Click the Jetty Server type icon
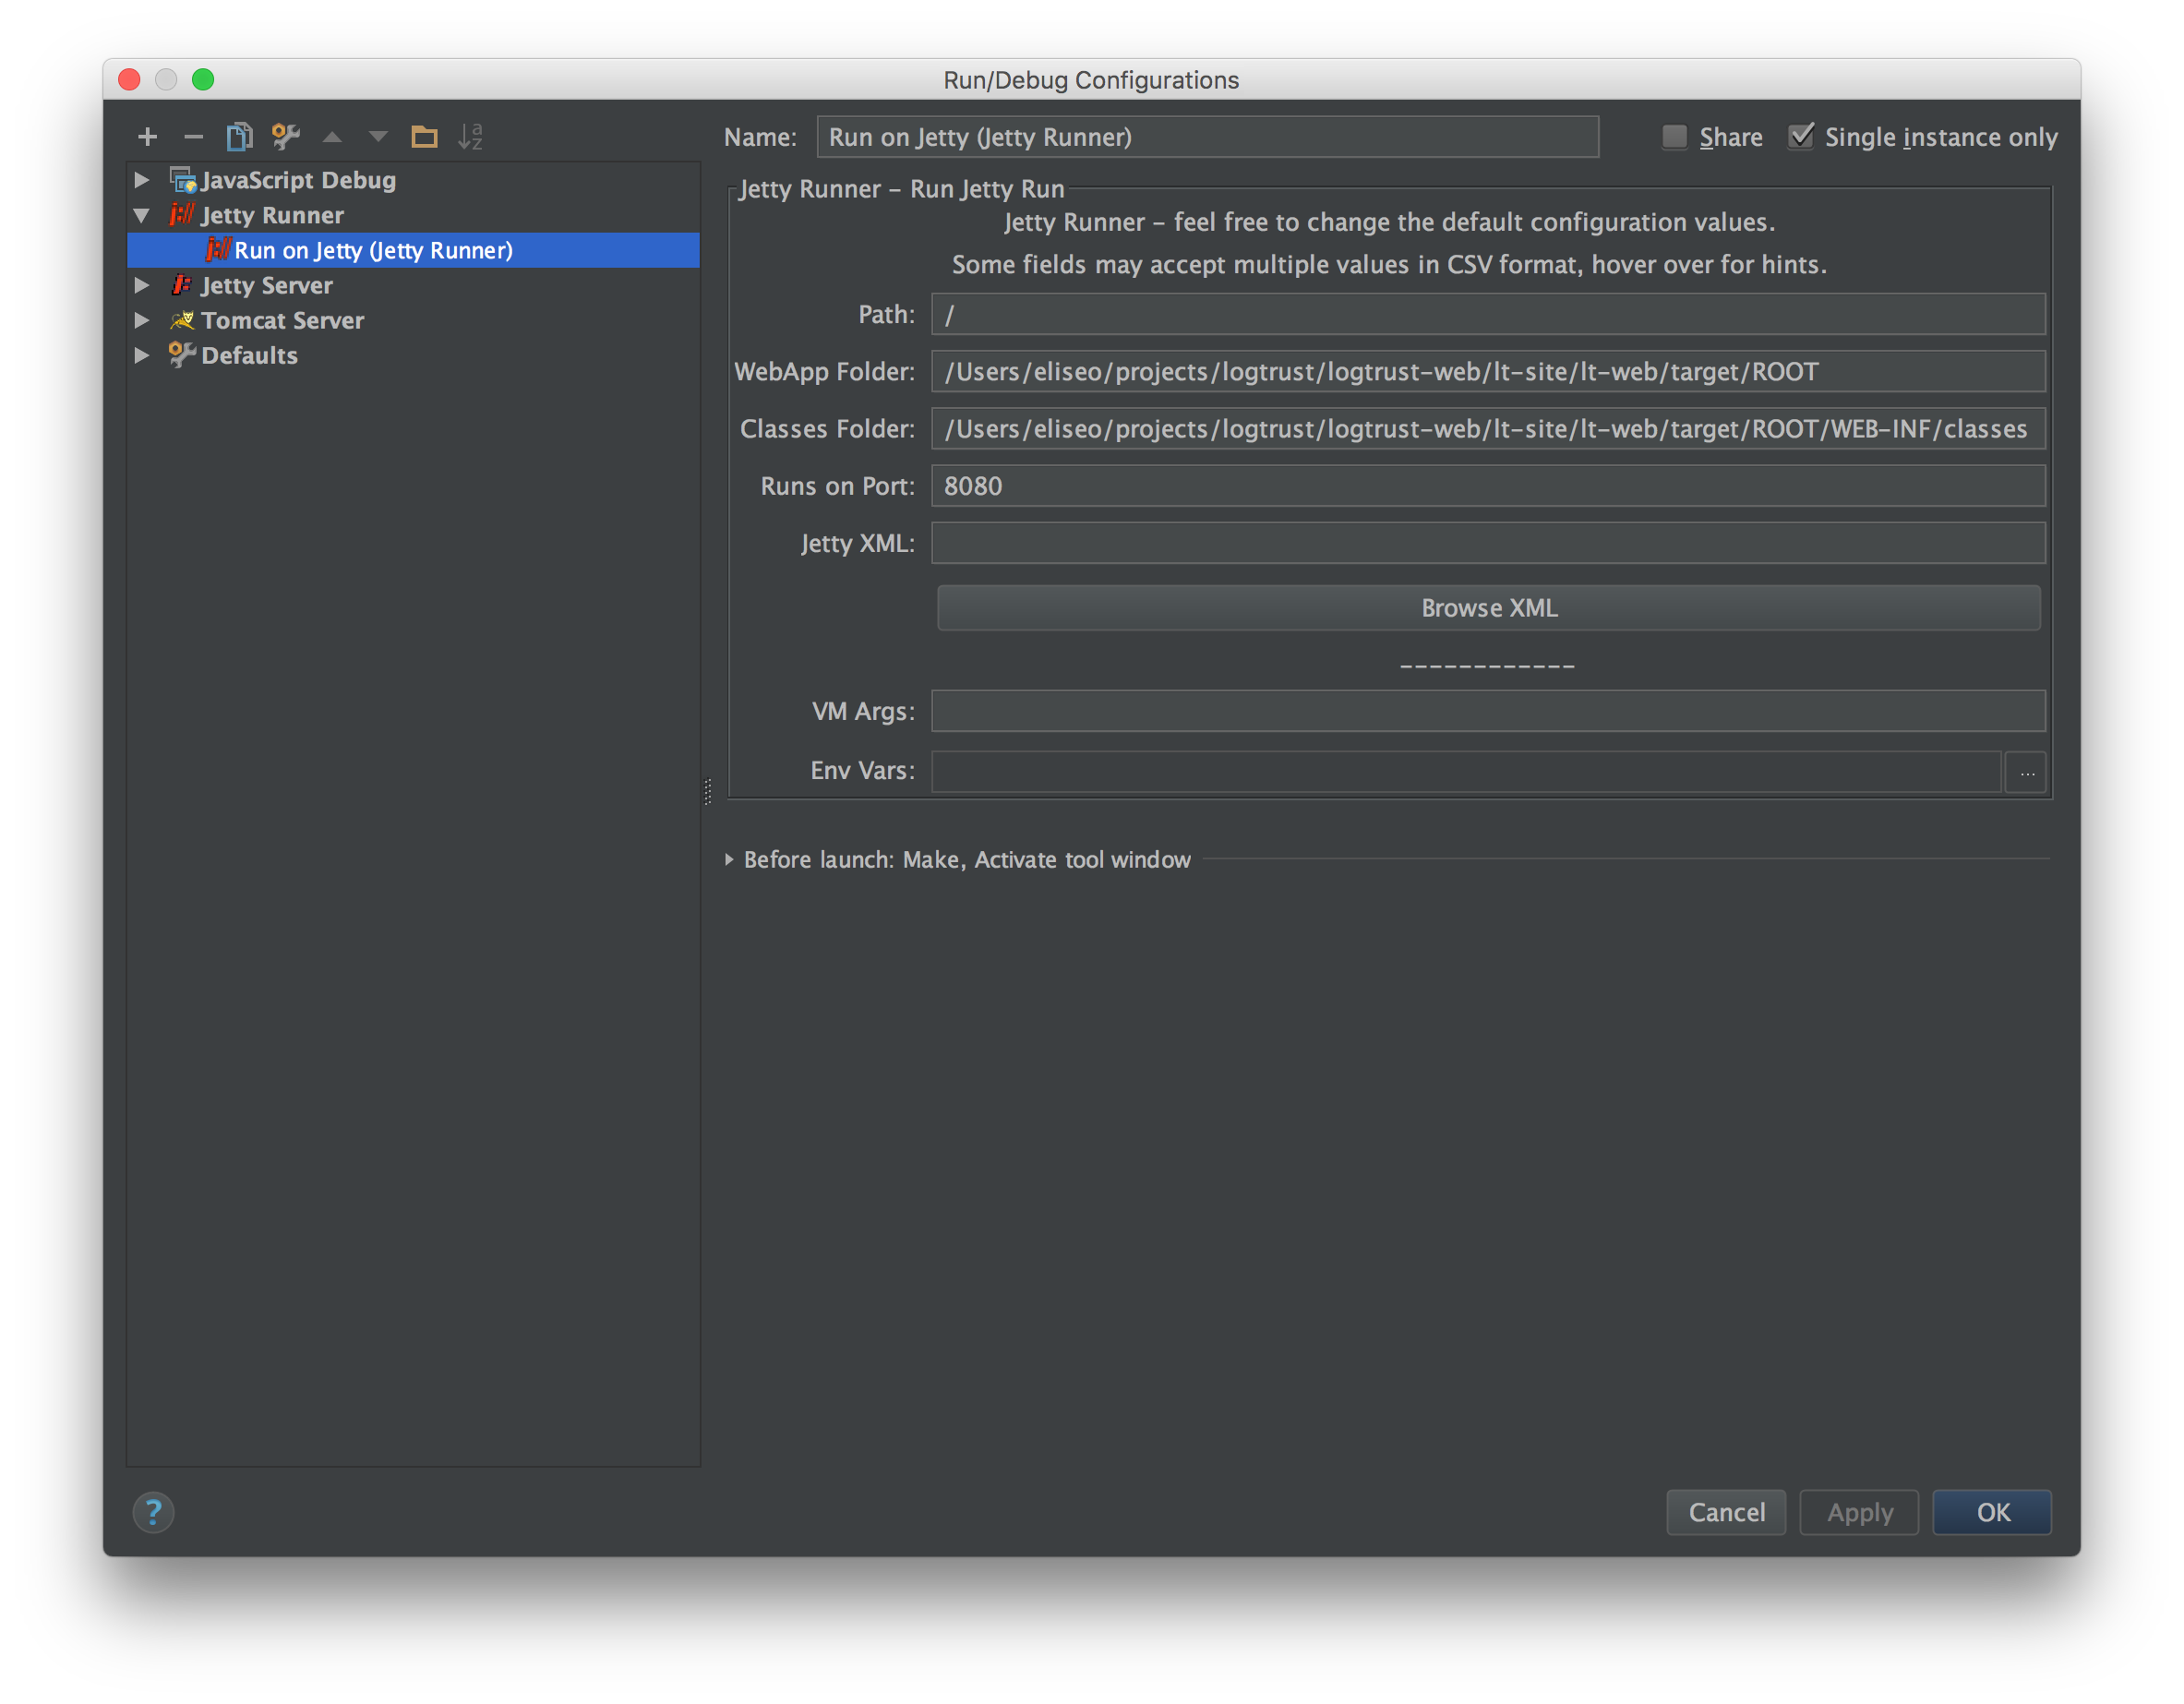 [x=182, y=285]
